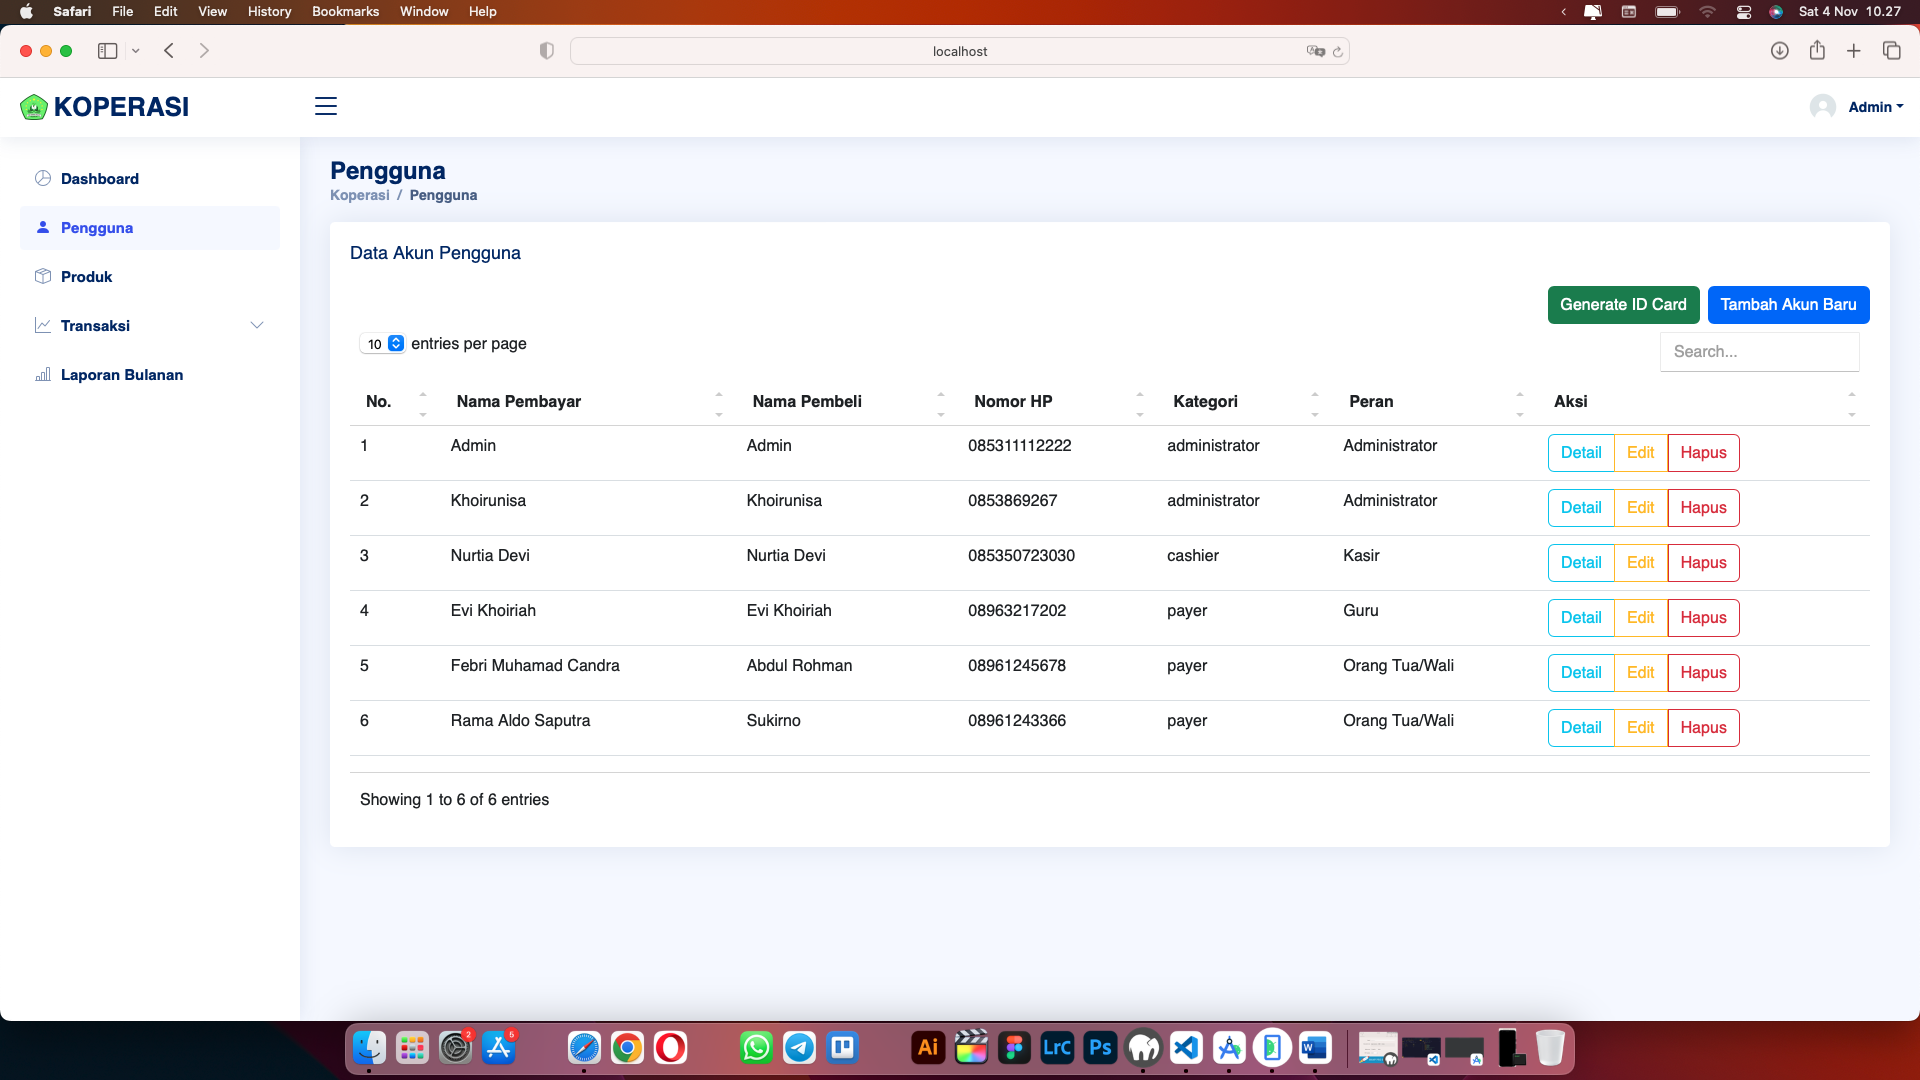Click Safari's share icon
Image resolution: width=1920 pixels, height=1080 pixels.
(x=1817, y=51)
